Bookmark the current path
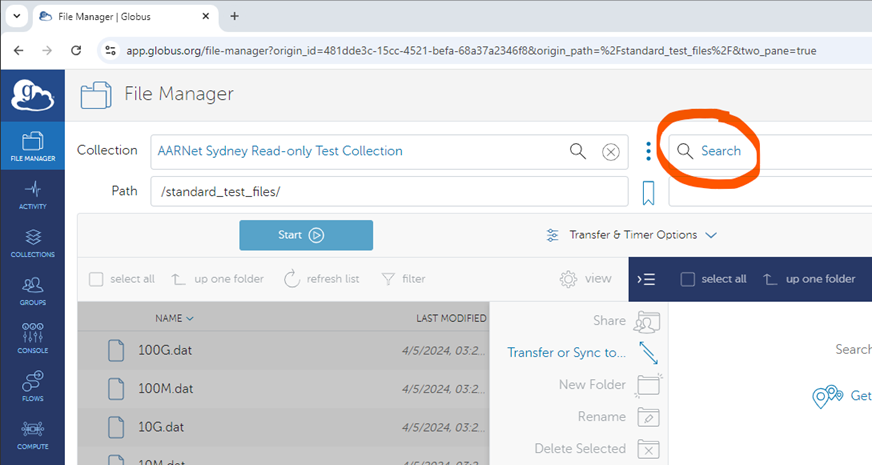872x465 pixels. coord(648,193)
